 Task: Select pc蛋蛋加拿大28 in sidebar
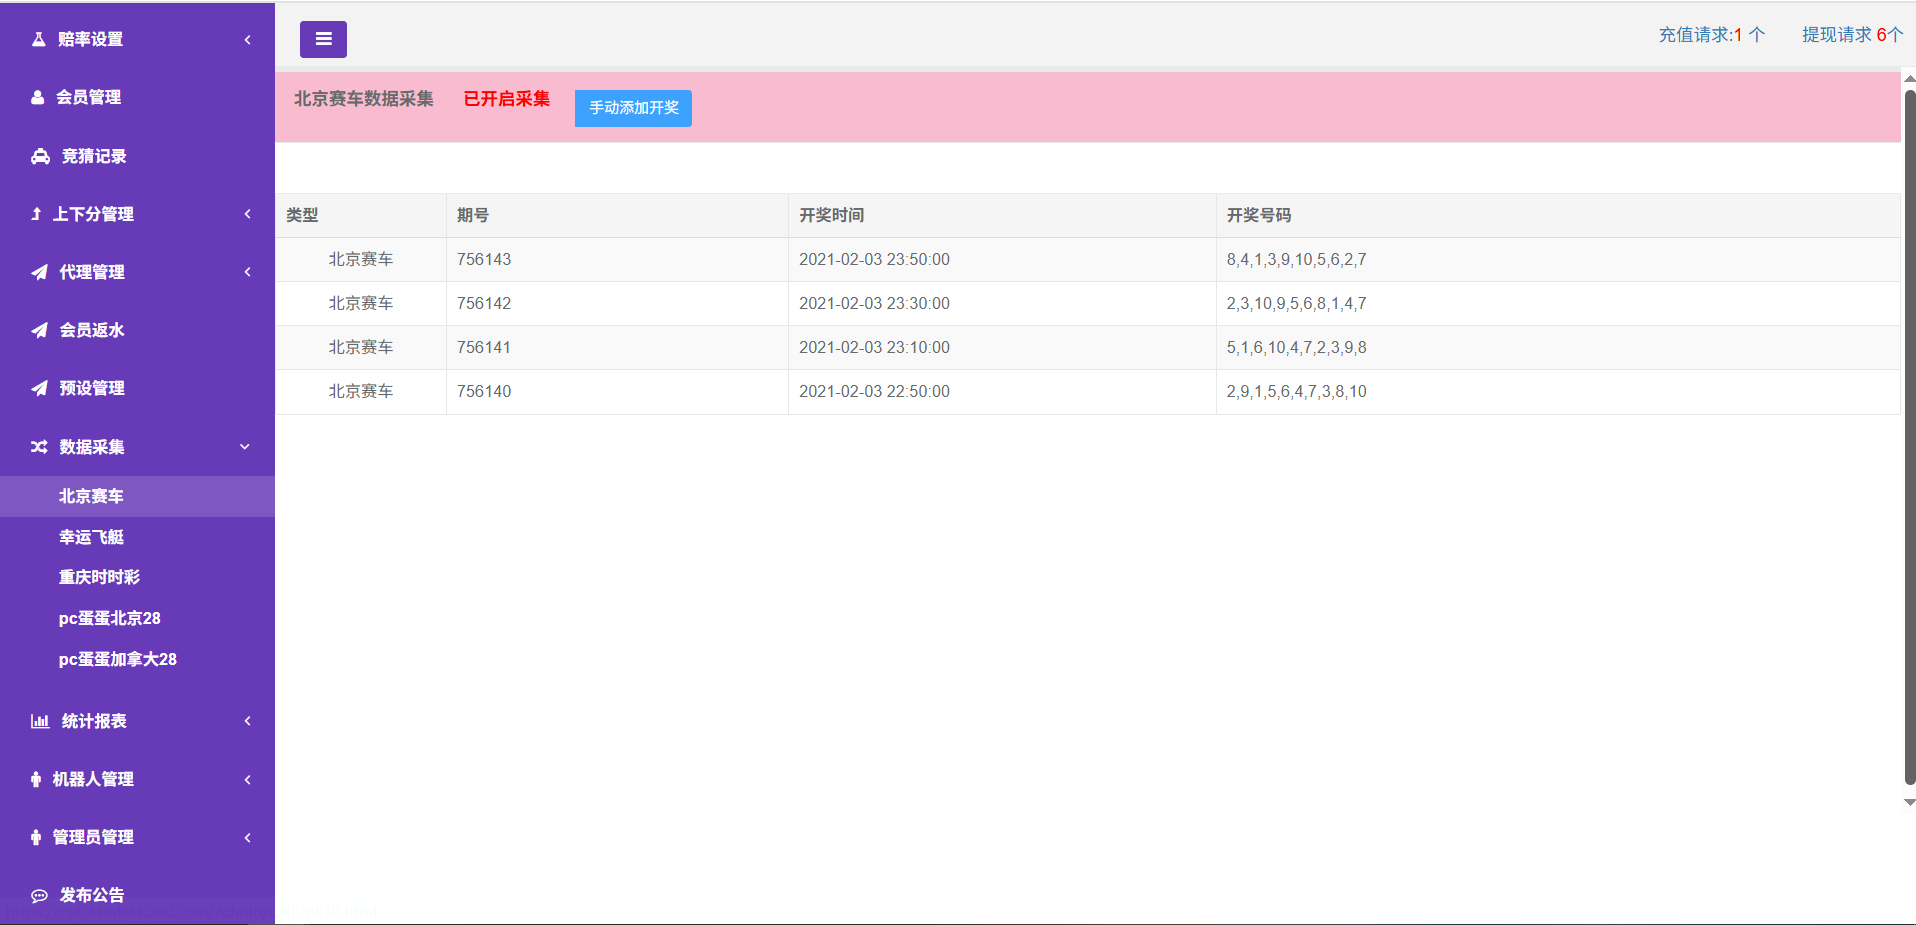pos(117,659)
